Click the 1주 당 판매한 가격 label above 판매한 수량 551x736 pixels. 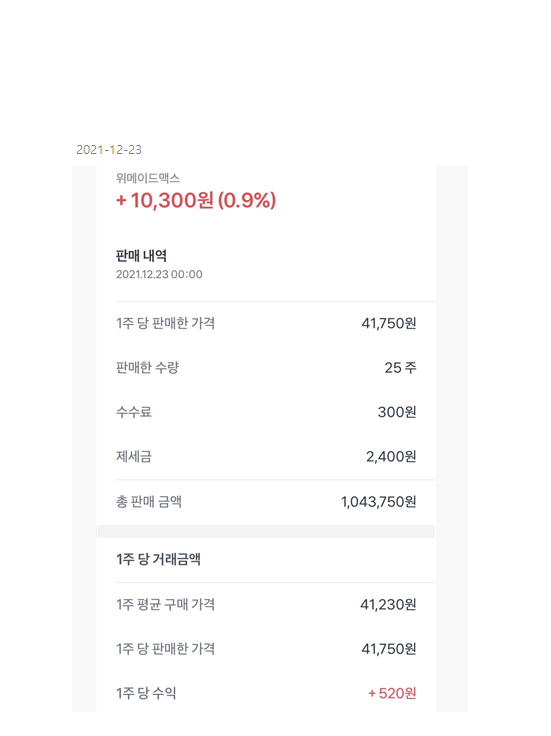coord(166,323)
